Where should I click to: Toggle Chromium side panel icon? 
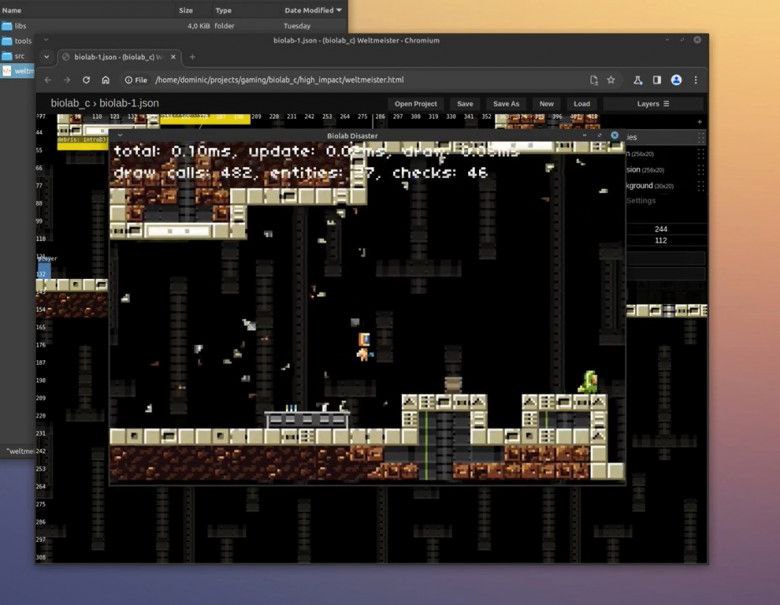point(657,80)
